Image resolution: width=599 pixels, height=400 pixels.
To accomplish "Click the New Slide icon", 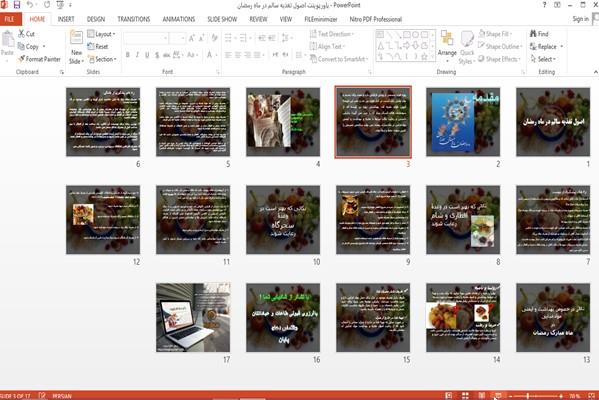I will (x=76, y=38).
